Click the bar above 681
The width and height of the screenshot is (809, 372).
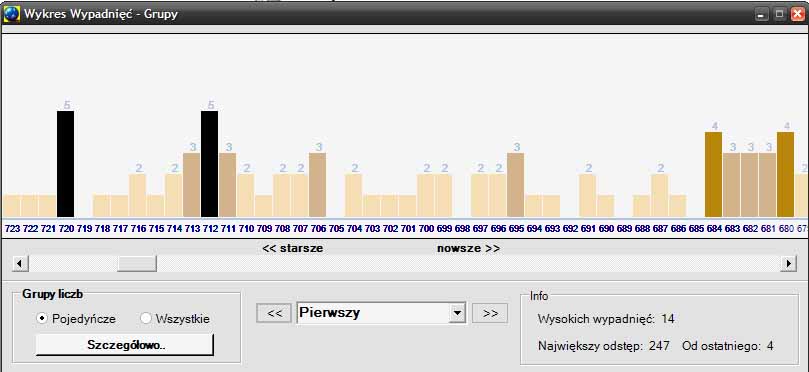[x=768, y=185]
